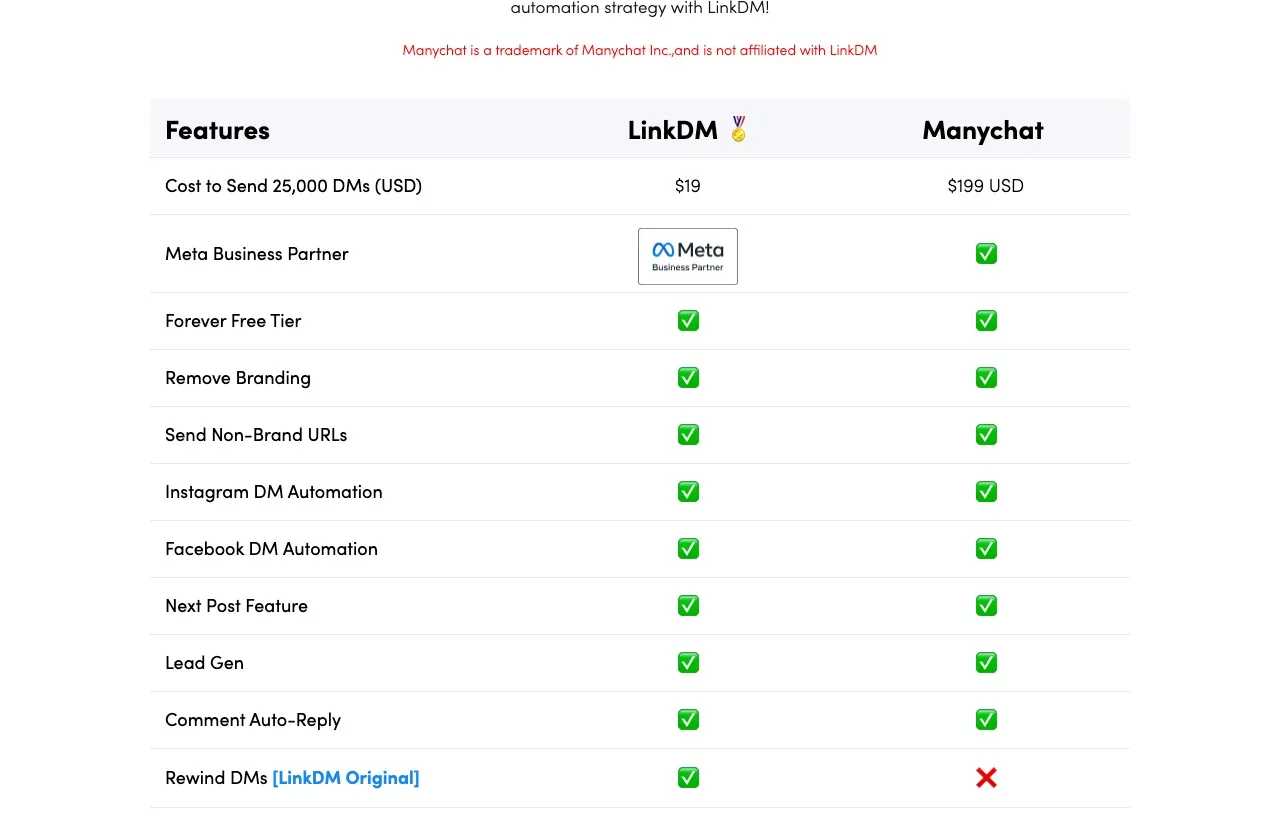Click the 'Rewind DMs' label text

pyautogui.click(x=216, y=778)
